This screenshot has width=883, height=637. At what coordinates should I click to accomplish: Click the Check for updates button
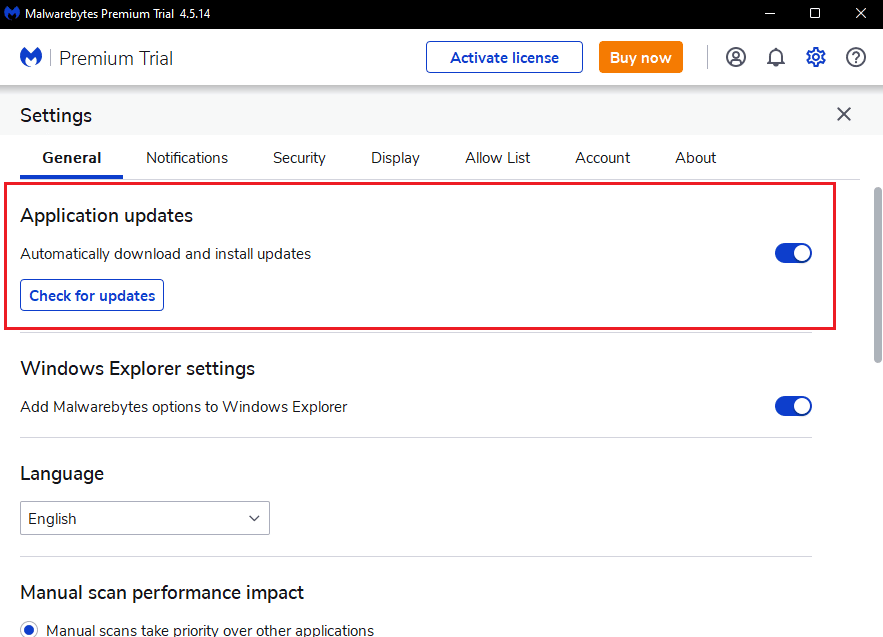pos(92,296)
